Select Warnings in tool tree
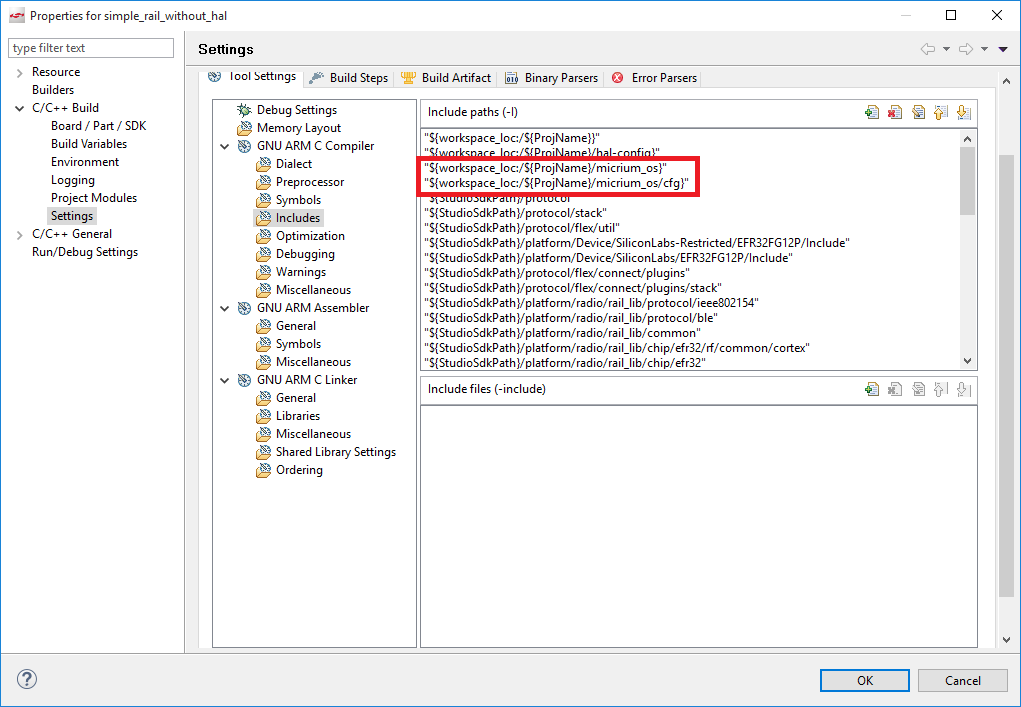Screen dimensions: 1021x707 point(300,272)
